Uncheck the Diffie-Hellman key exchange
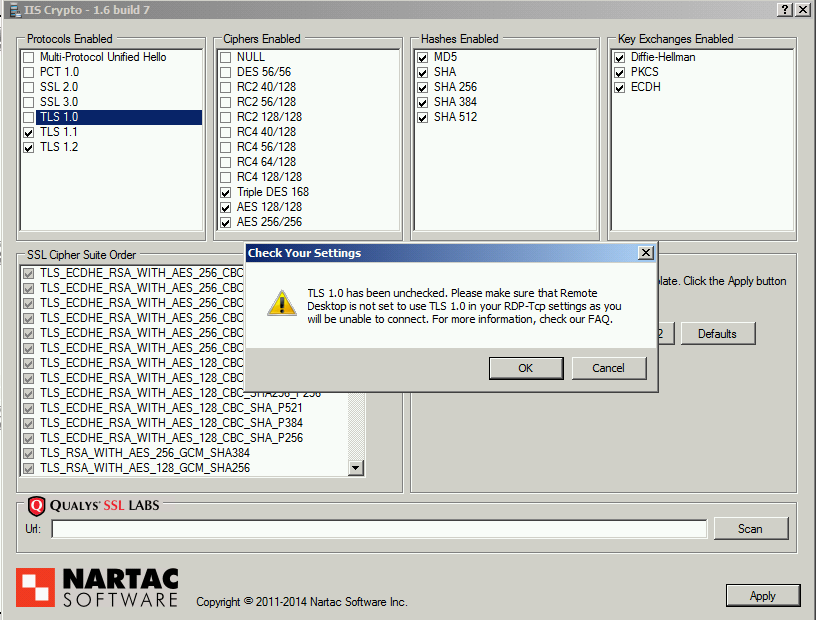Image resolution: width=816 pixels, height=620 pixels. click(619, 57)
